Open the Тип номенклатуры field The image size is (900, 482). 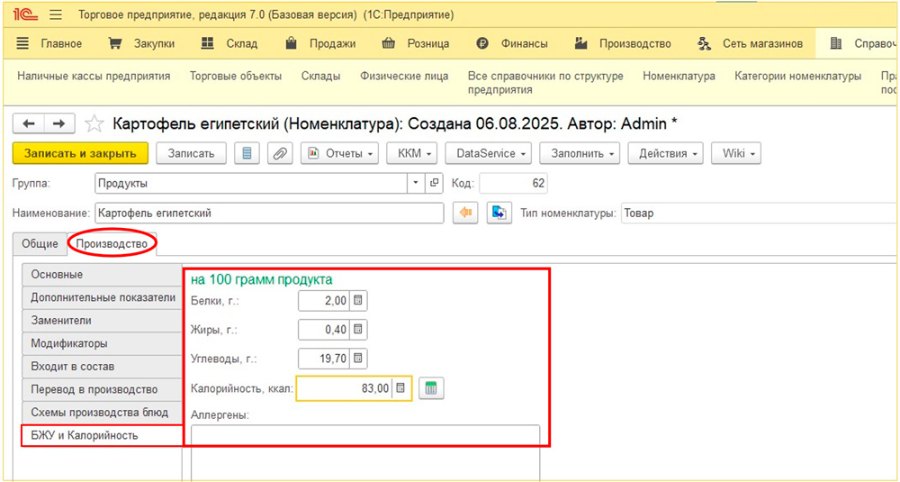[x=760, y=213]
